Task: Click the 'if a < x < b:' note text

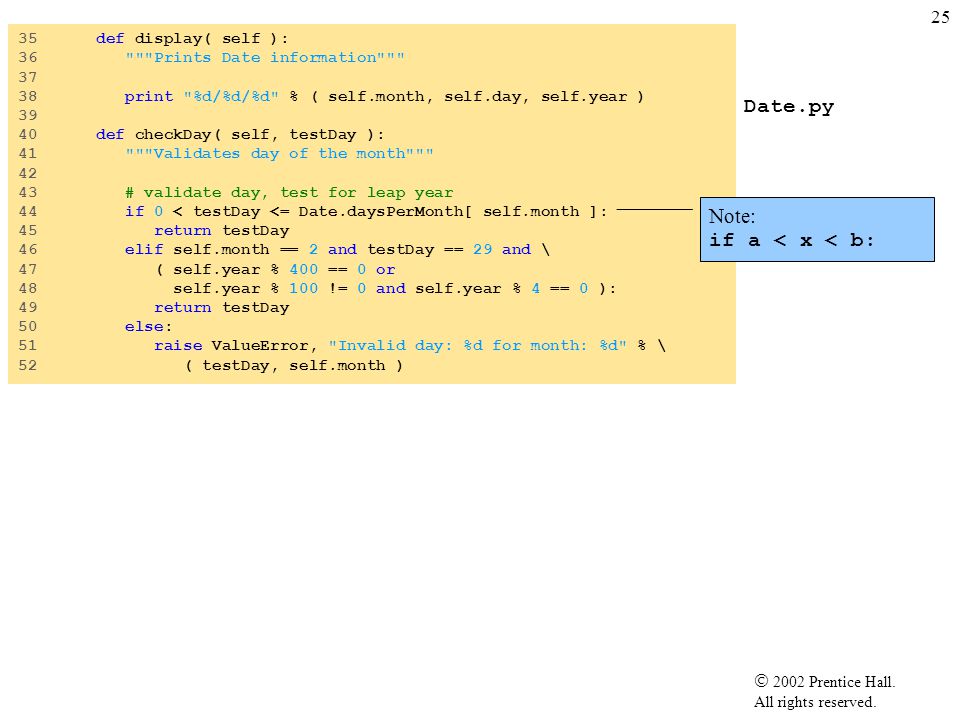Action: click(x=791, y=240)
